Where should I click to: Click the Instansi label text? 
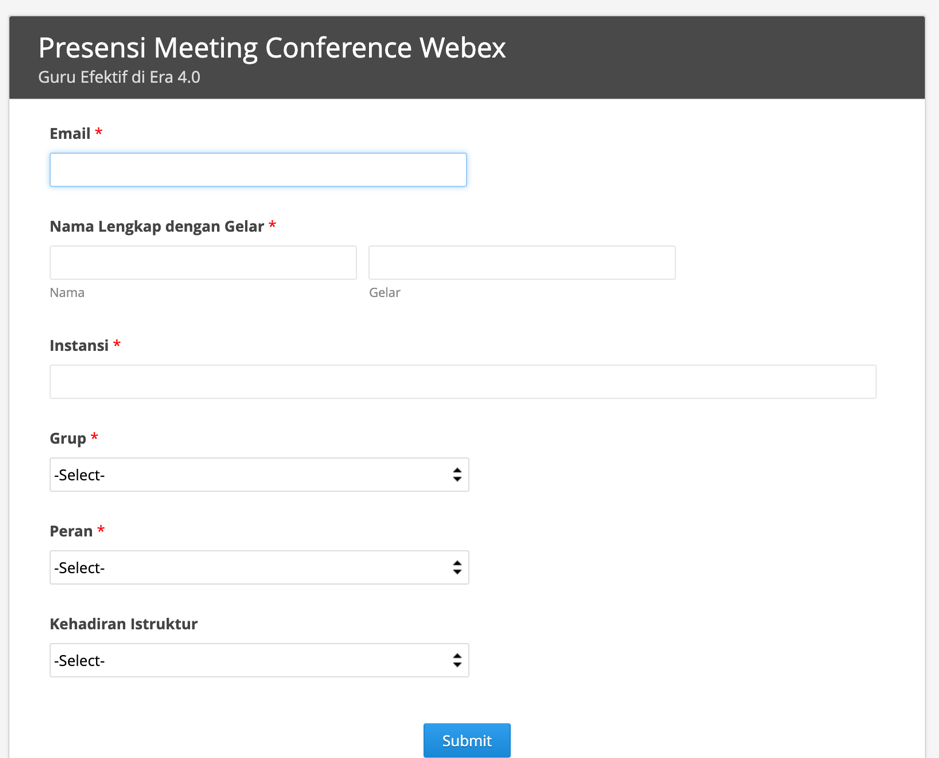coord(79,345)
